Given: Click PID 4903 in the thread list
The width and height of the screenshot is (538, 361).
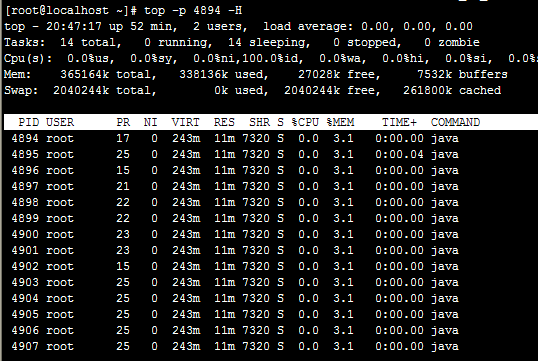Looking at the screenshot, I should (25, 283).
